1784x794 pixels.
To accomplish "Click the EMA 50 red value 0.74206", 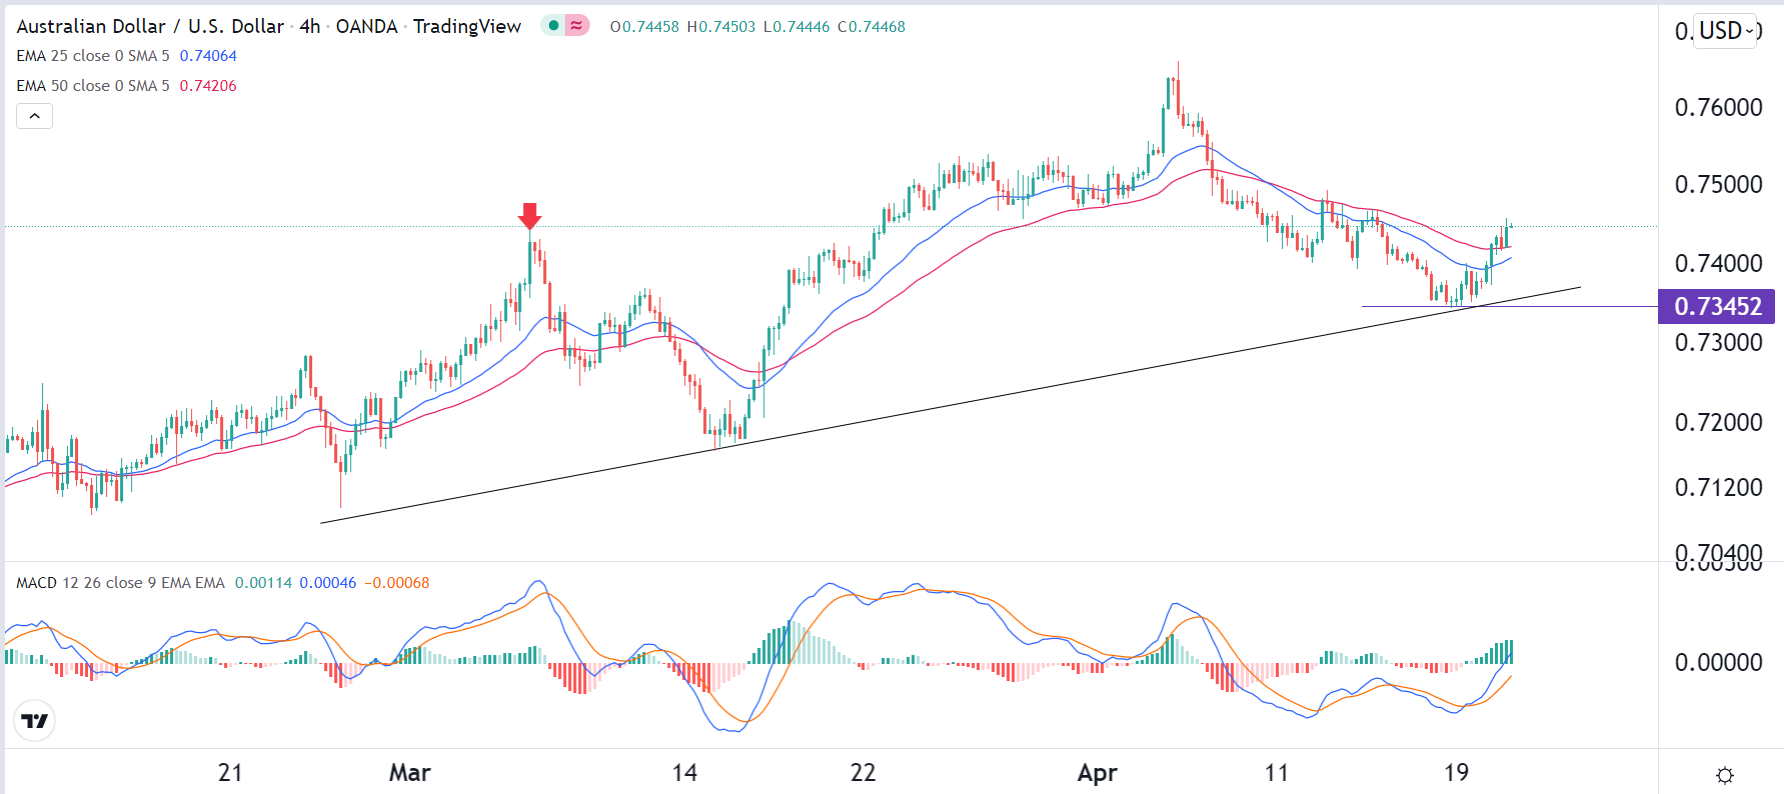I will (208, 86).
